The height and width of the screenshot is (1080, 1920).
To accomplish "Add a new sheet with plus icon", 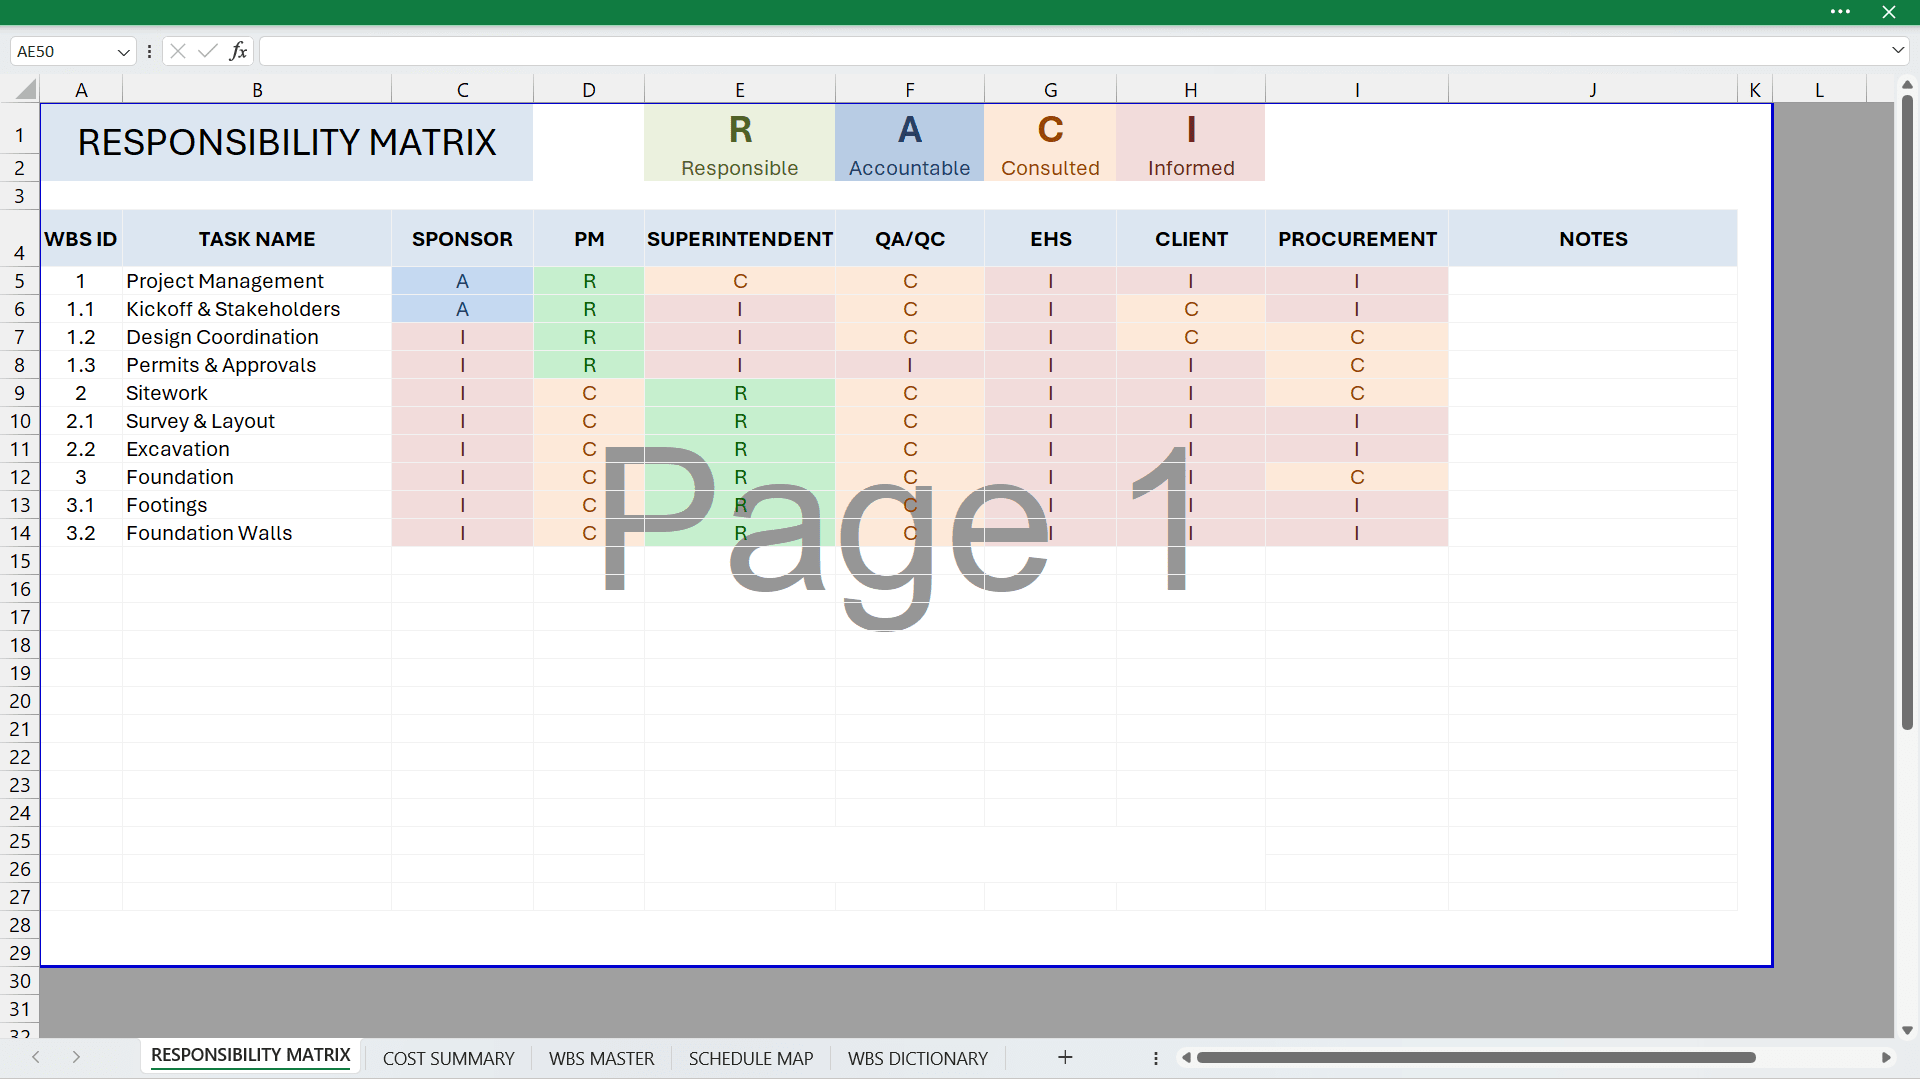I will pyautogui.click(x=1065, y=1057).
